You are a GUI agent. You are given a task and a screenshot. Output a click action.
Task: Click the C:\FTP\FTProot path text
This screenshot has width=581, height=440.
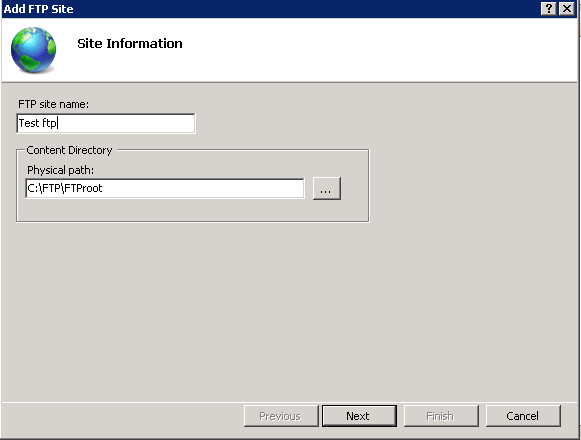[65, 188]
